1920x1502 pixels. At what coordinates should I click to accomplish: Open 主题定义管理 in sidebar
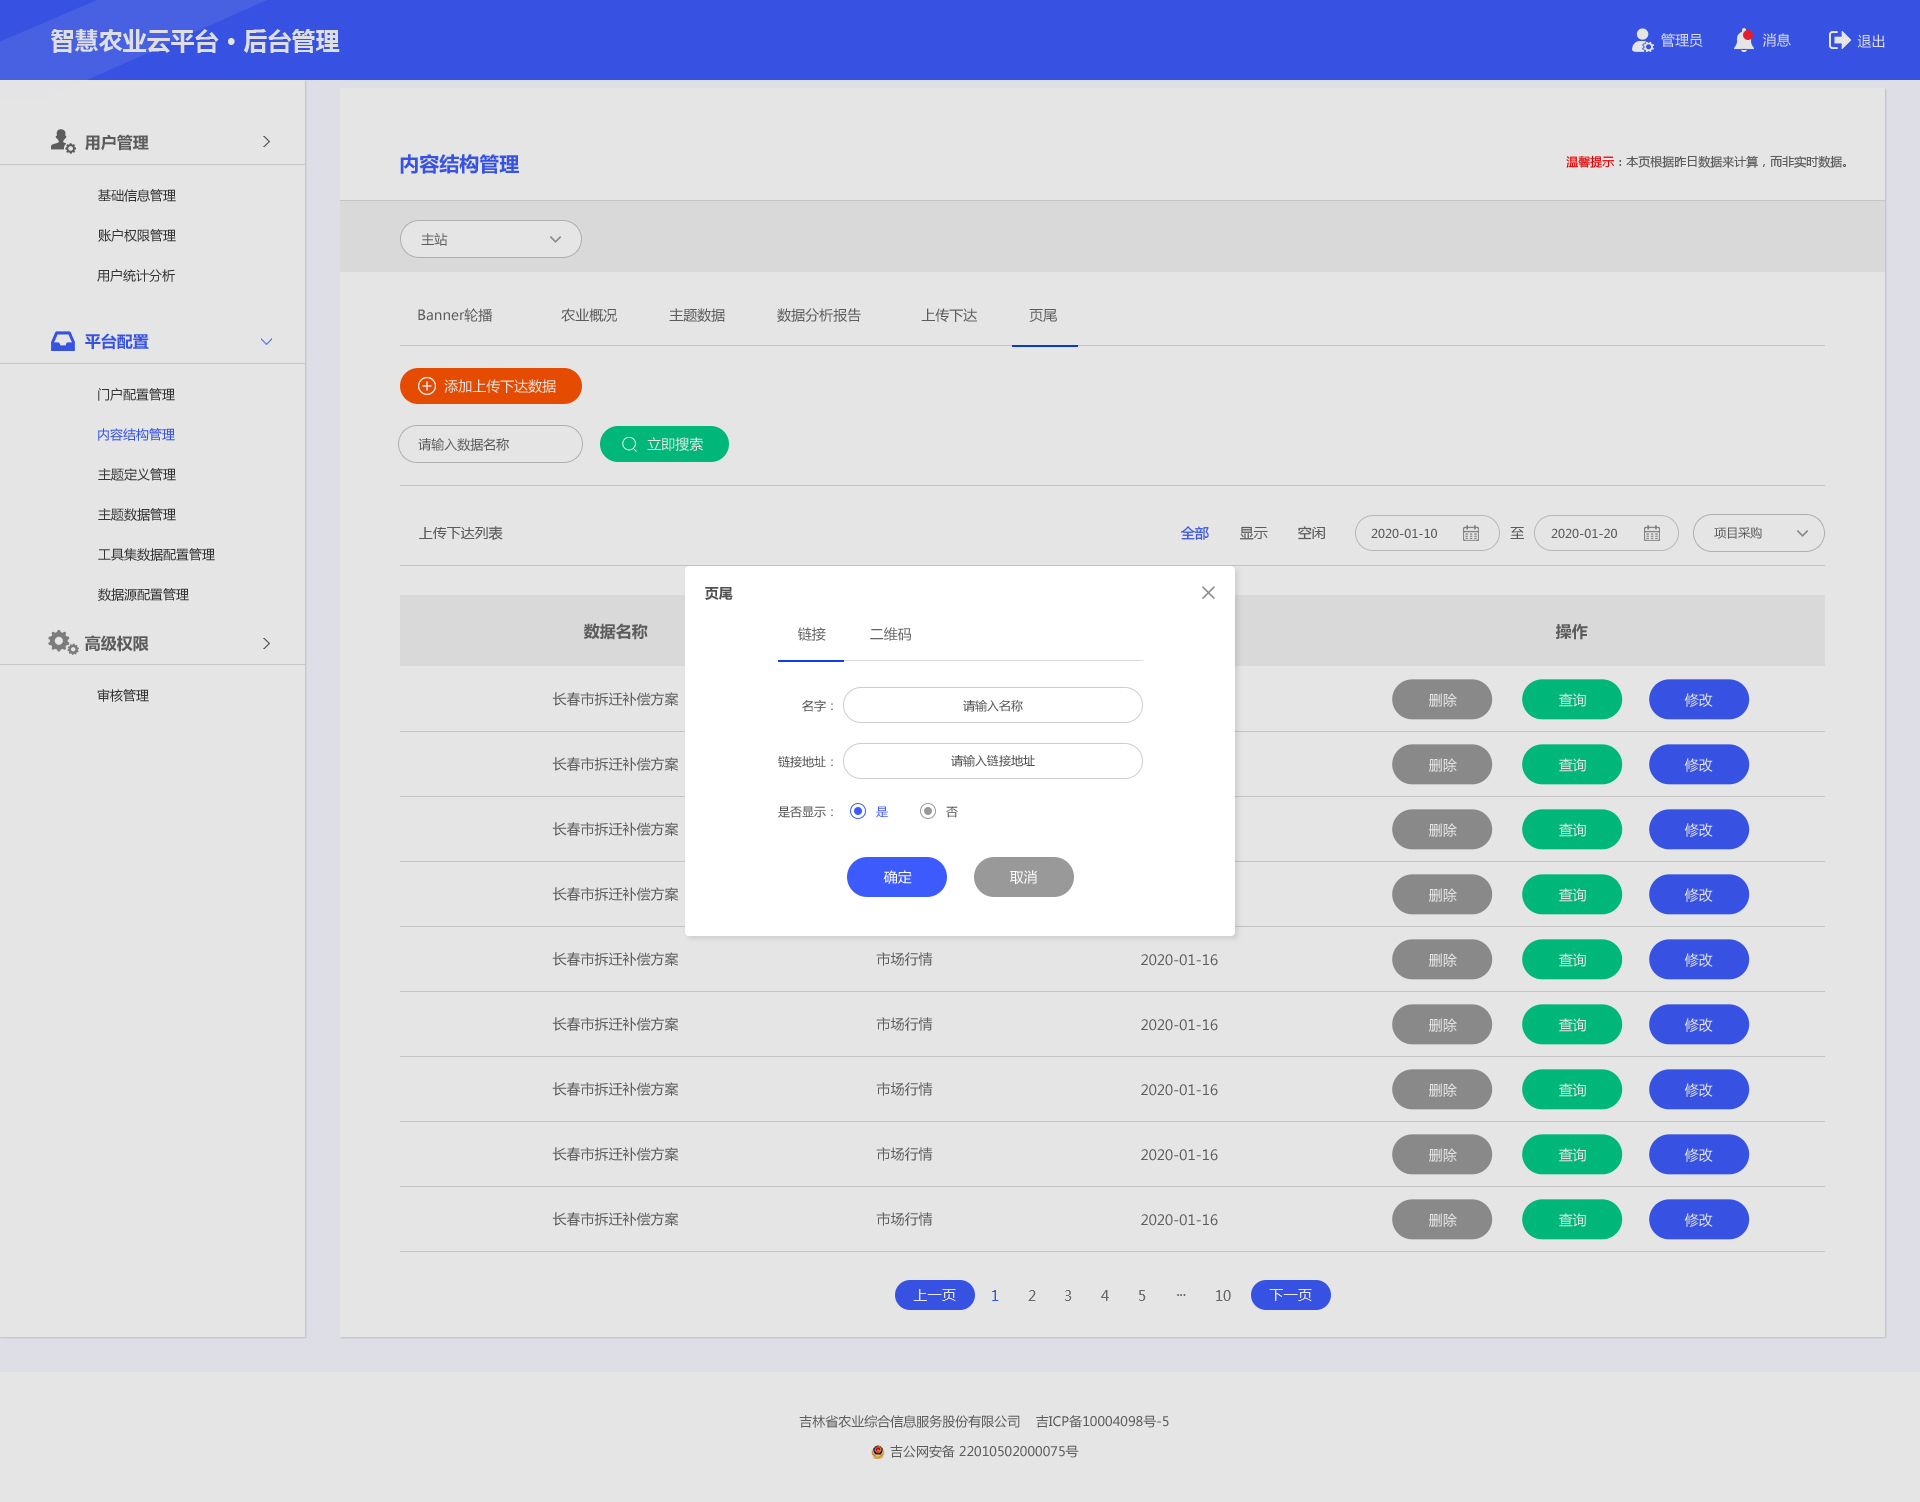pos(136,474)
